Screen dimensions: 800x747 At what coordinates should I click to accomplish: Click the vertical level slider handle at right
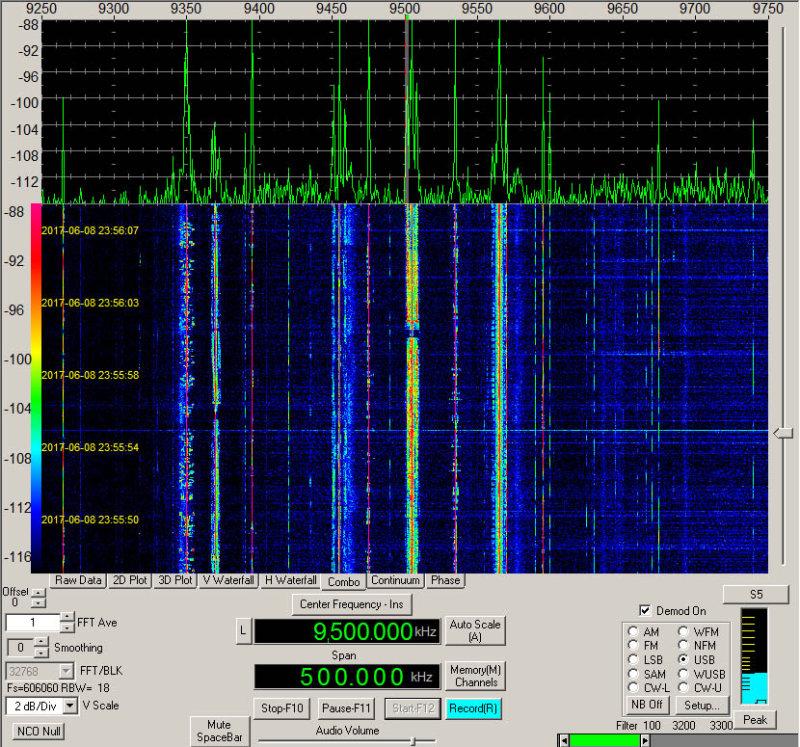[x=783, y=433]
